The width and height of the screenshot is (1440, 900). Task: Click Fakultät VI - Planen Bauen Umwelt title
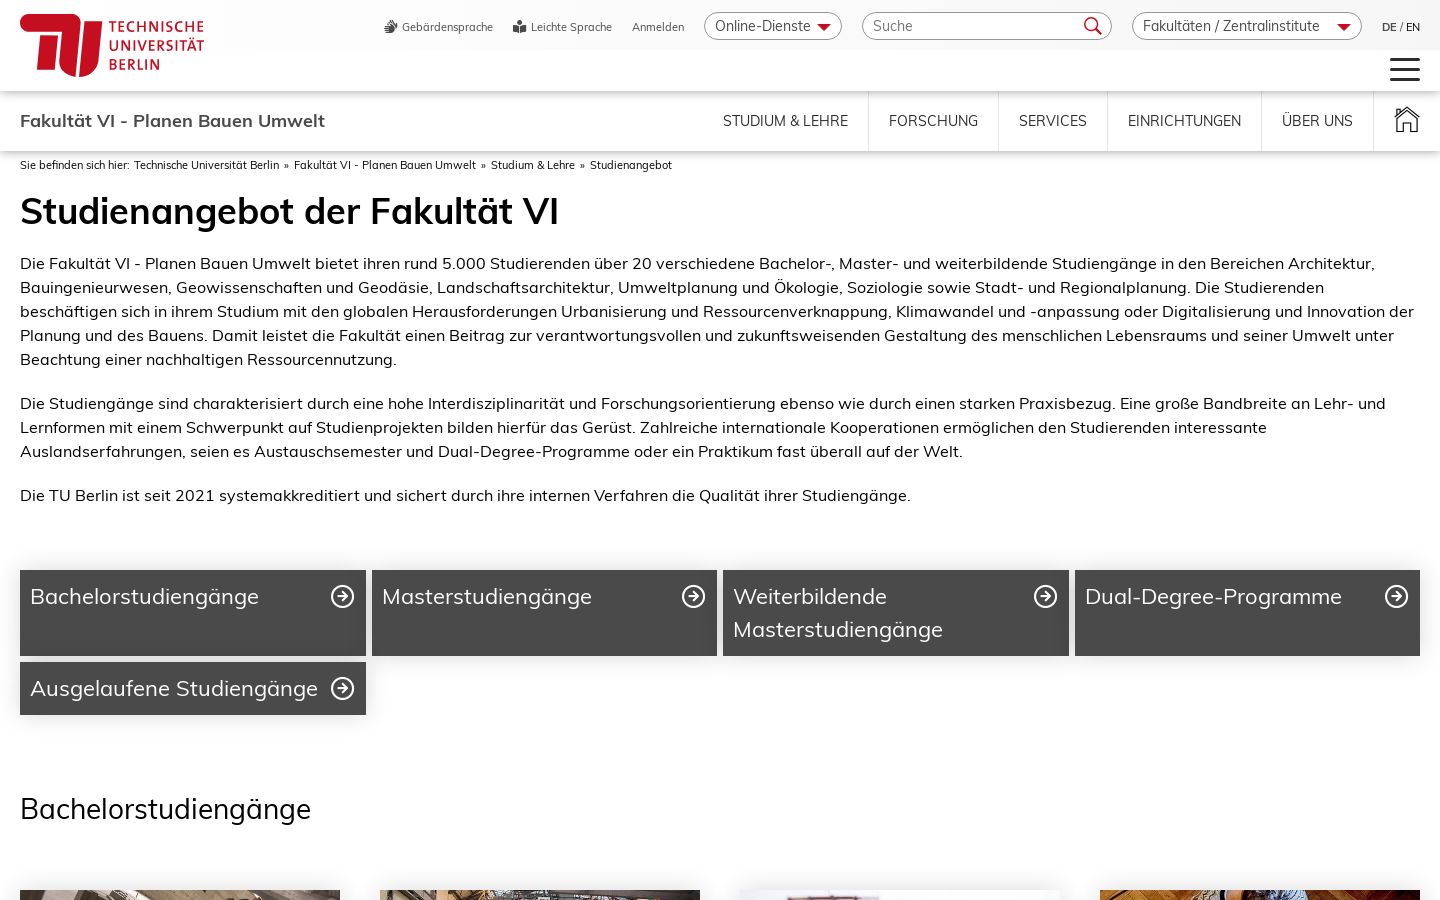coord(172,121)
